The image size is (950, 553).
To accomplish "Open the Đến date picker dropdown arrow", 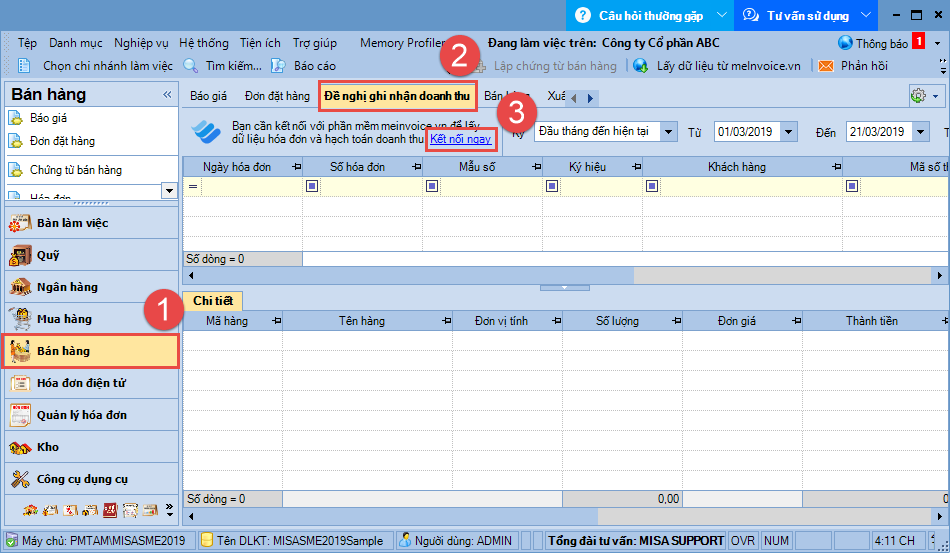I will pos(920,131).
